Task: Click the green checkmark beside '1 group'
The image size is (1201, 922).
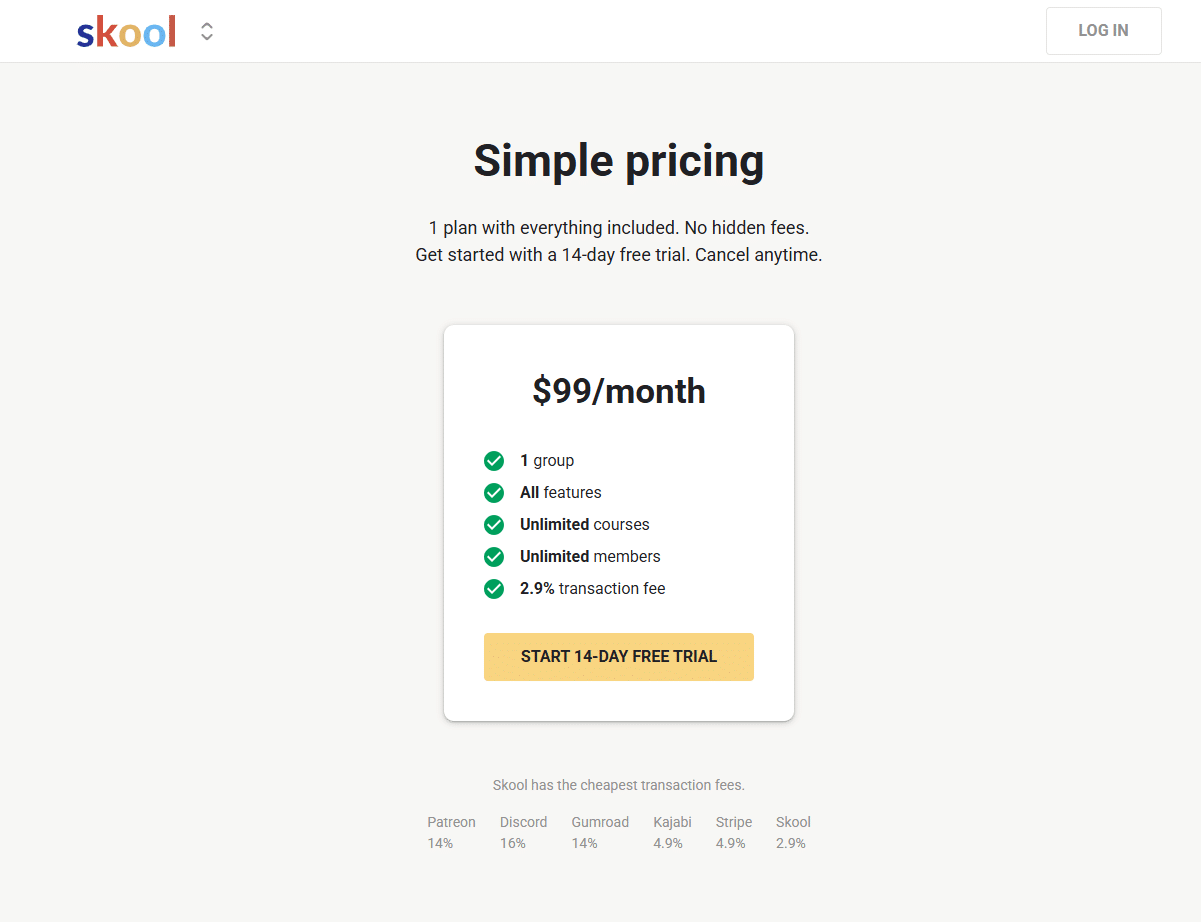Action: (494, 461)
